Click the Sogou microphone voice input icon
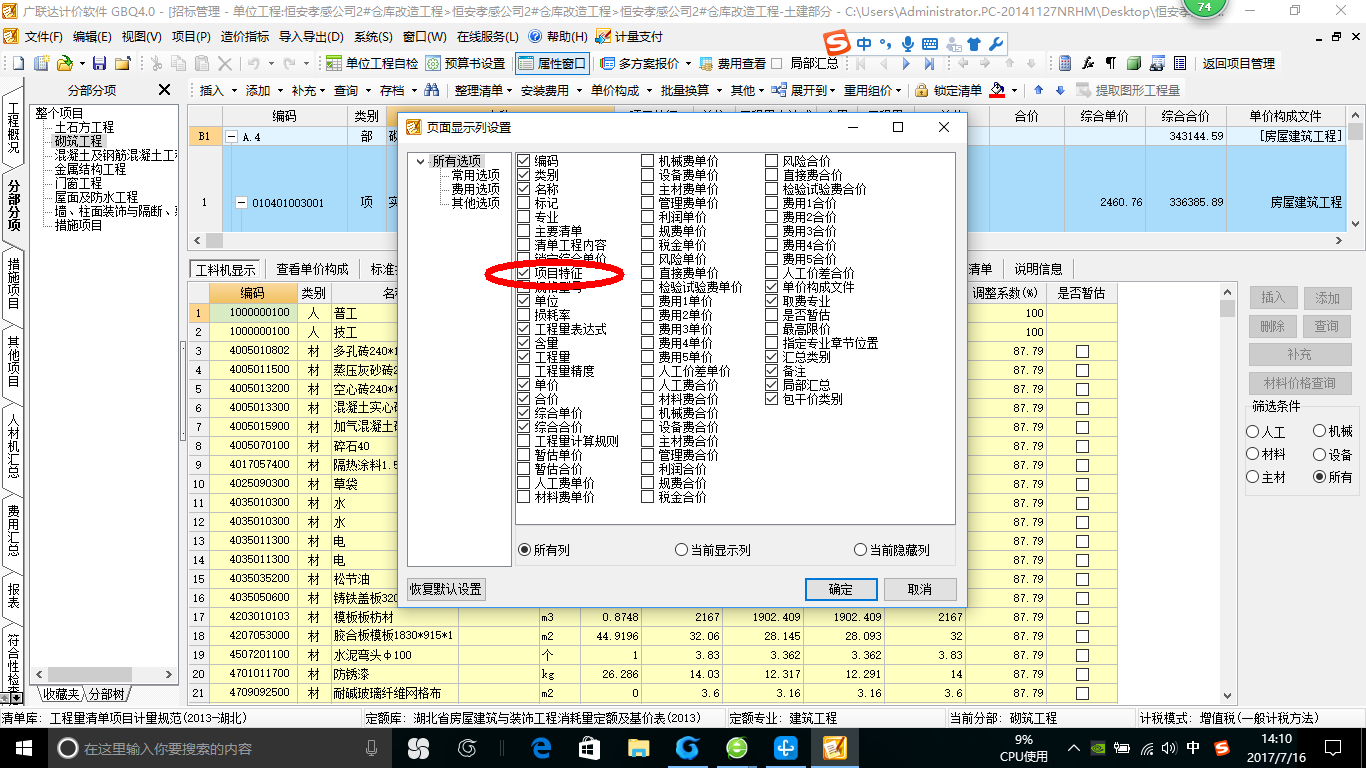Viewport: 1366px width, 768px height. pos(908,44)
